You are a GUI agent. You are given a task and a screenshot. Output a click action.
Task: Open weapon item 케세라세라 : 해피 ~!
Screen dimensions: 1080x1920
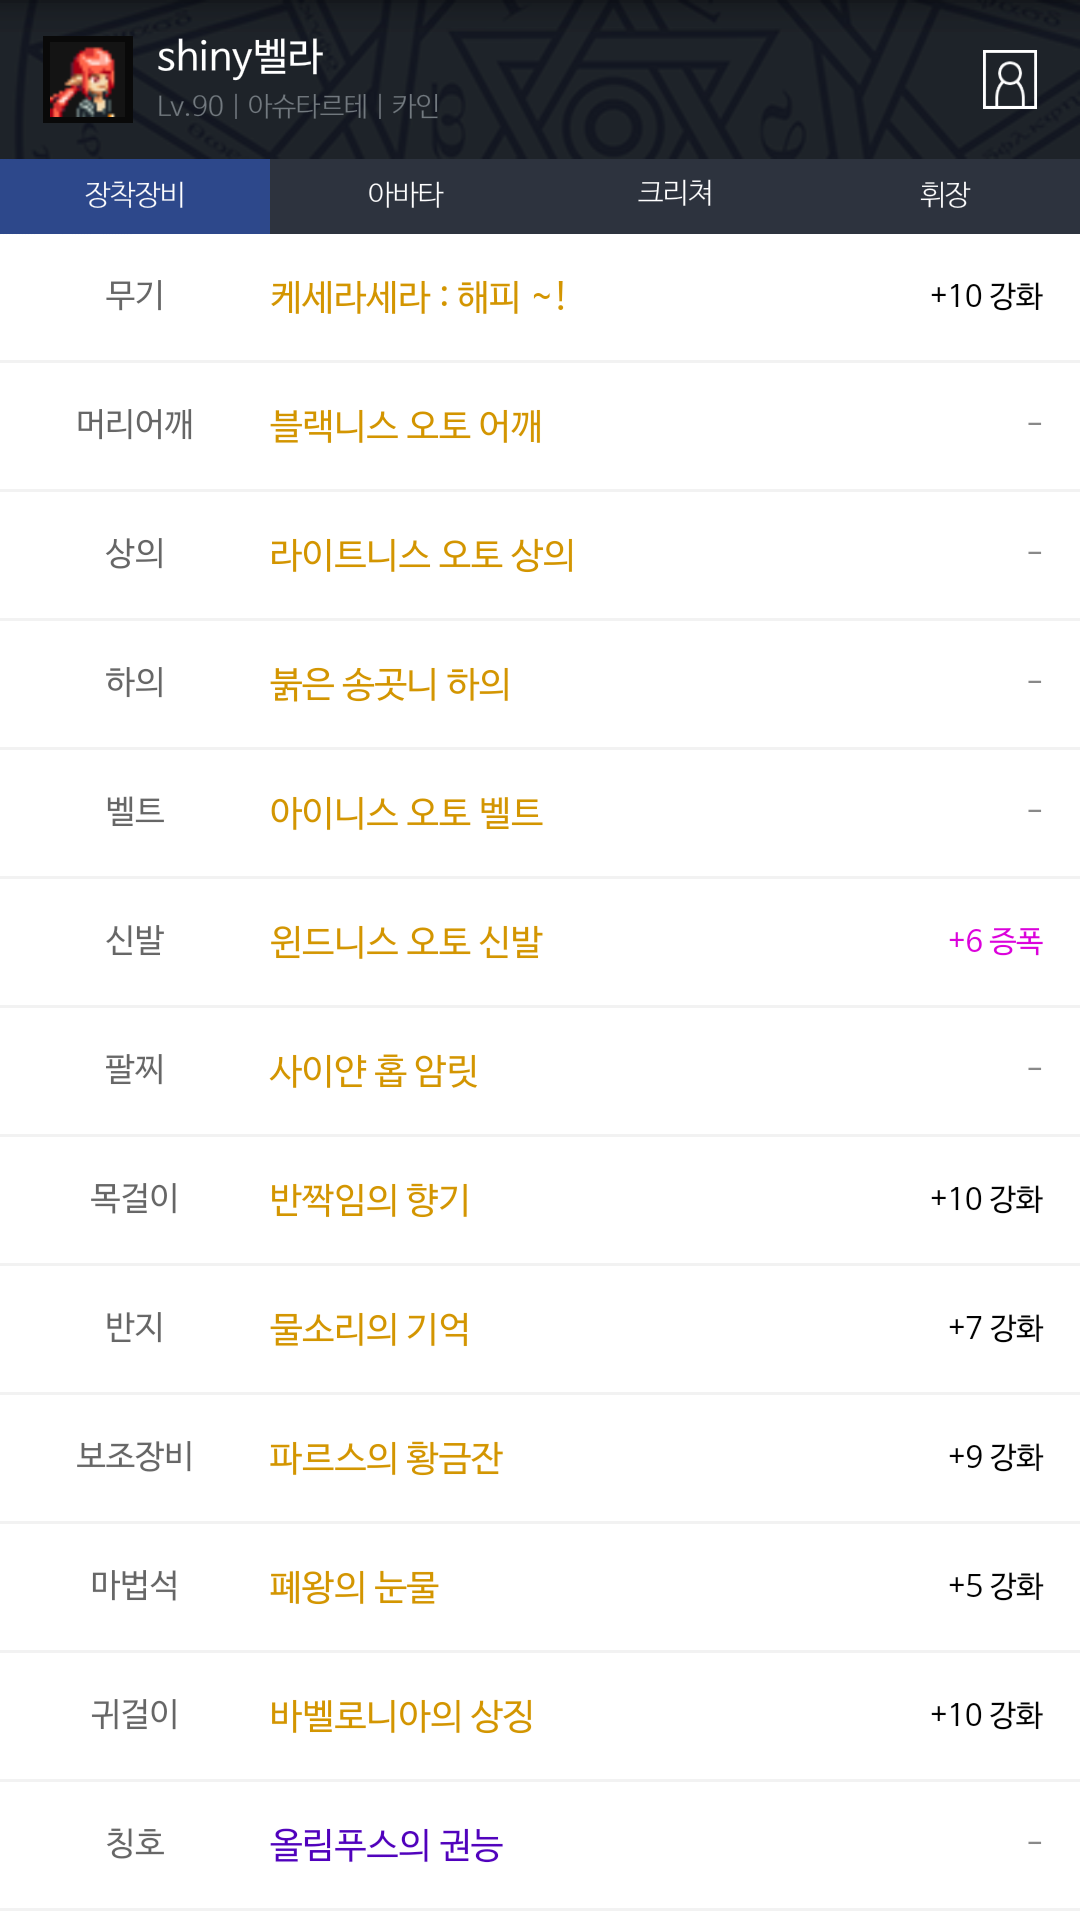(417, 297)
